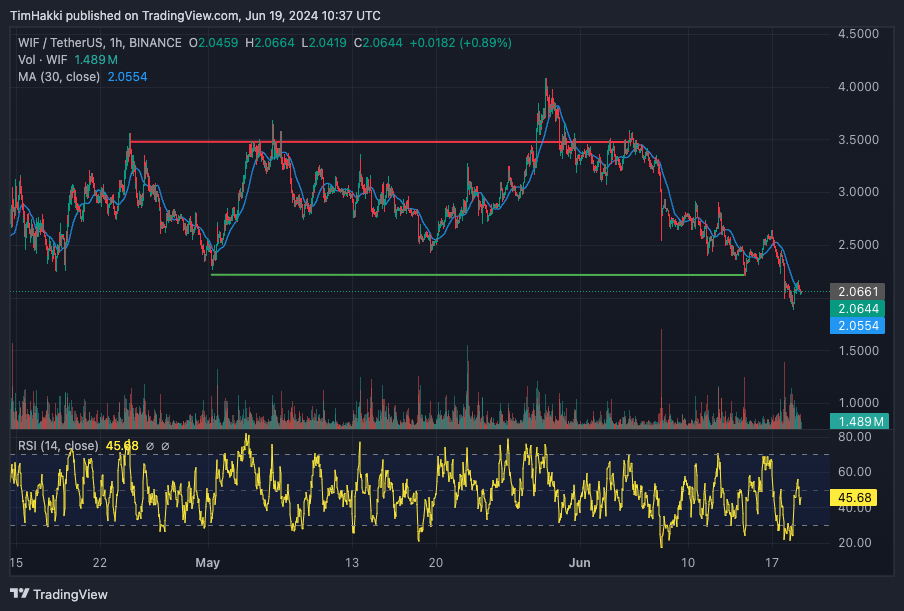The image size is (904, 611).
Task: Click the grey 2.0661 price label
Action: [858, 292]
